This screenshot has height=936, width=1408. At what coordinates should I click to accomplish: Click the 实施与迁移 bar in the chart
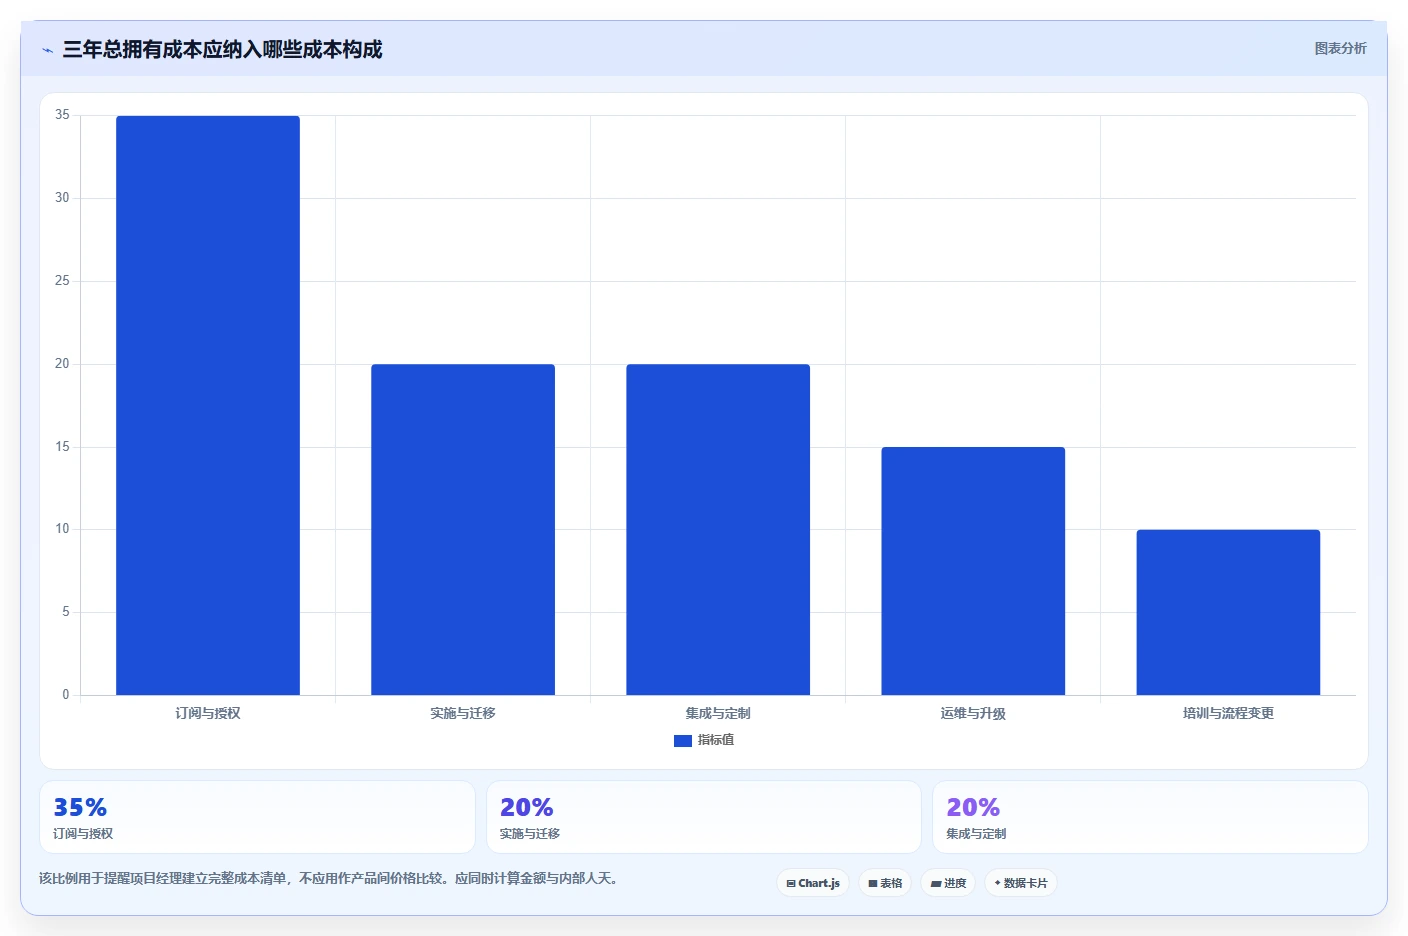[x=463, y=529]
